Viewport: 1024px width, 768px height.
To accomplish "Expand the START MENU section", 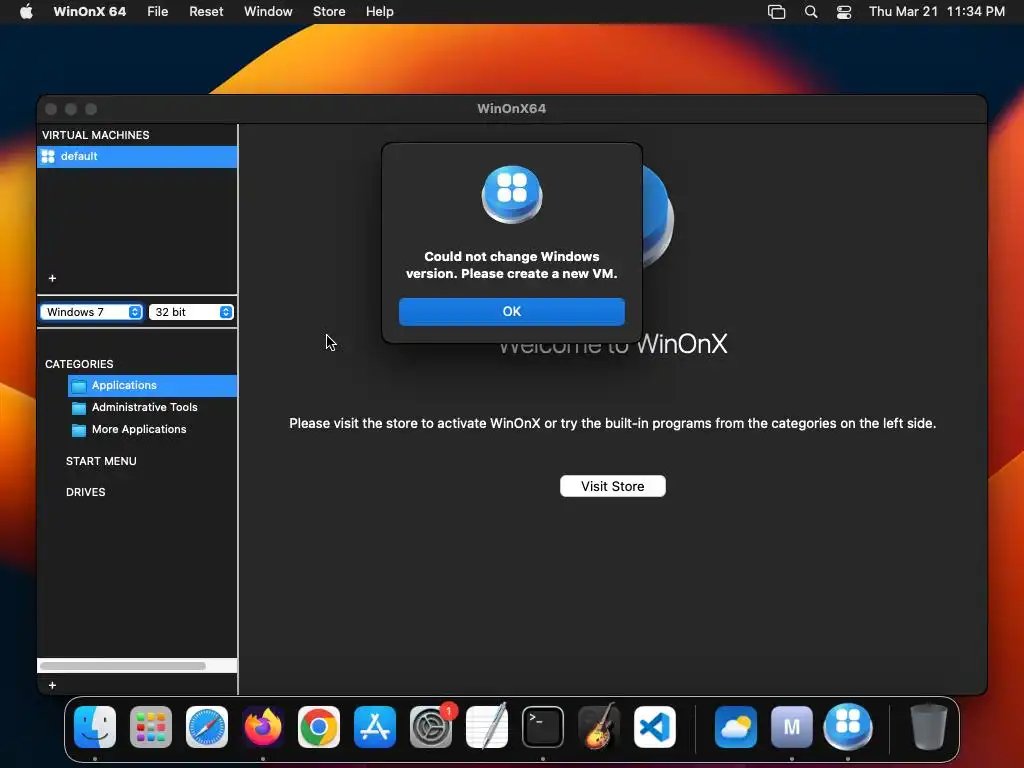I will tap(101, 461).
